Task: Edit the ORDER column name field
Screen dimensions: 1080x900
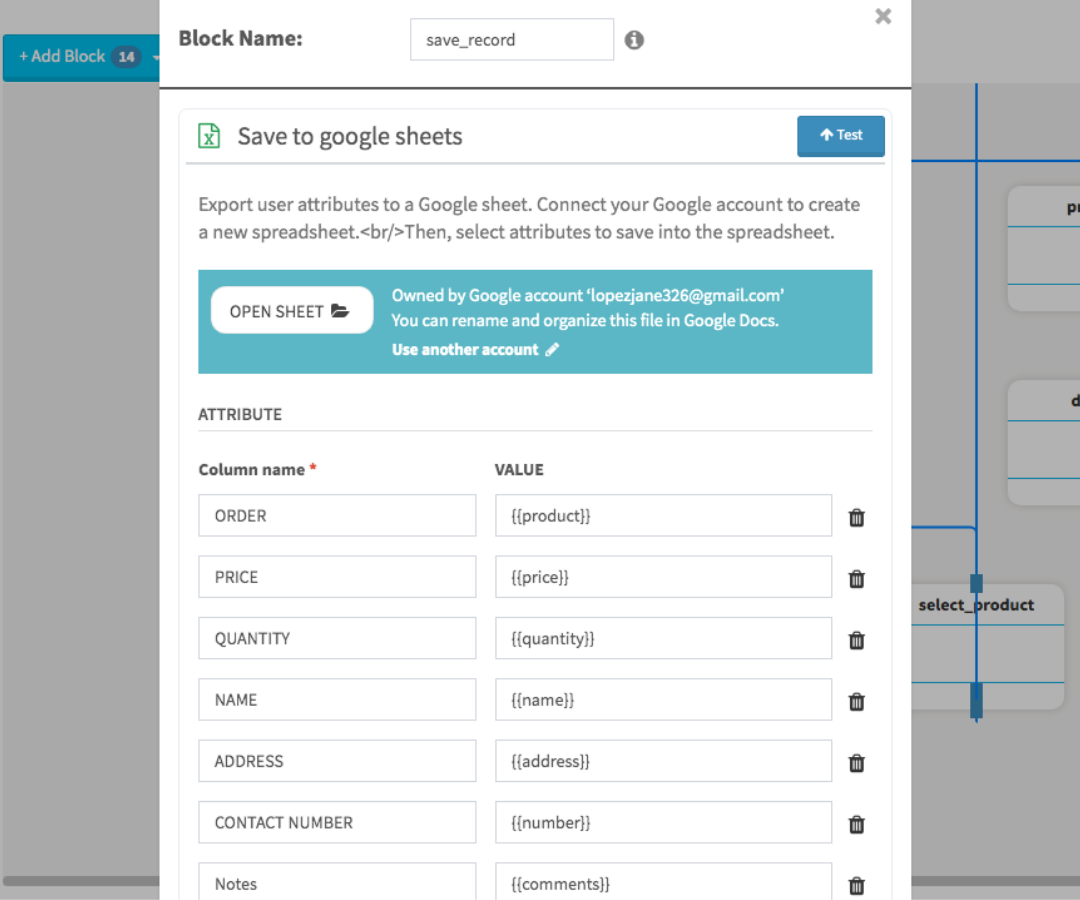Action: (337, 515)
